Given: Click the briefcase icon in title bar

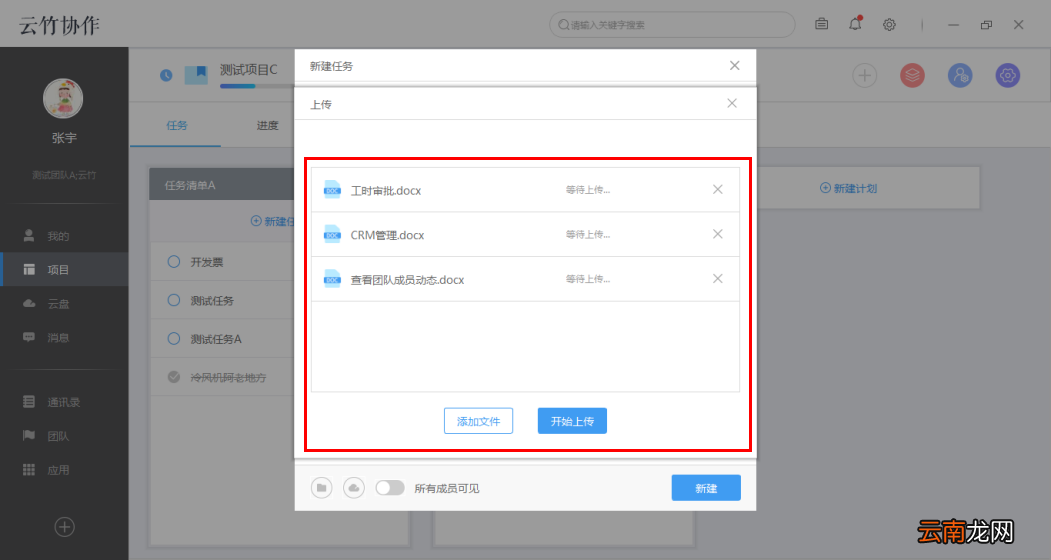Looking at the screenshot, I should click(821, 24).
